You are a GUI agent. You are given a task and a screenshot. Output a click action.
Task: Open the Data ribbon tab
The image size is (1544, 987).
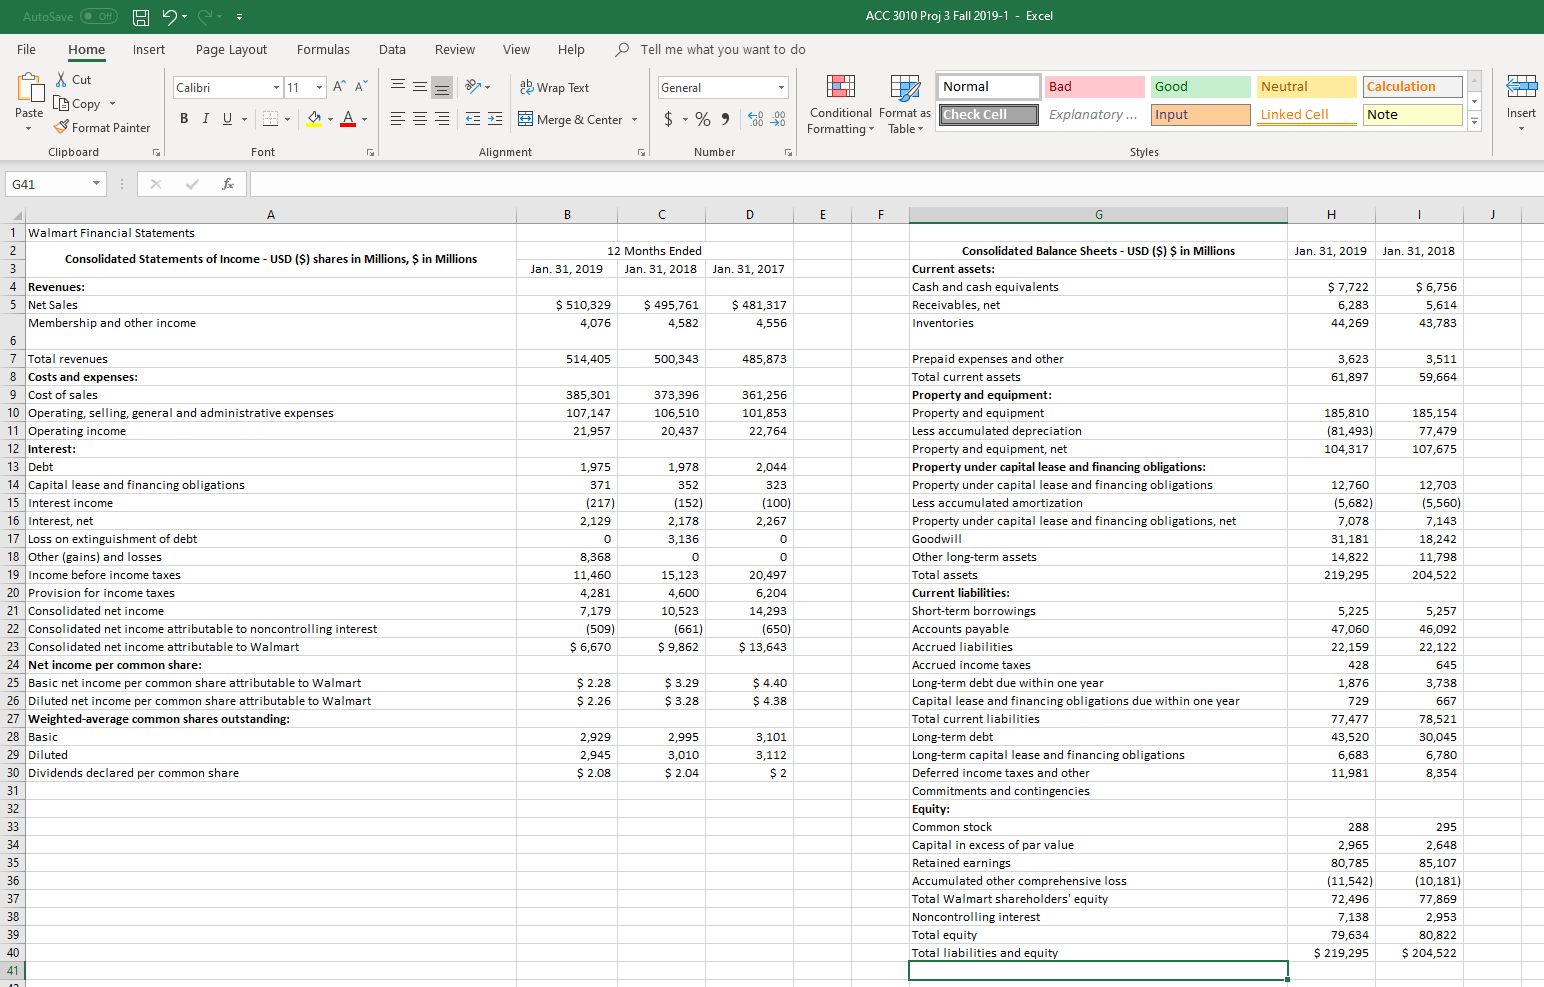(x=392, y=49)
